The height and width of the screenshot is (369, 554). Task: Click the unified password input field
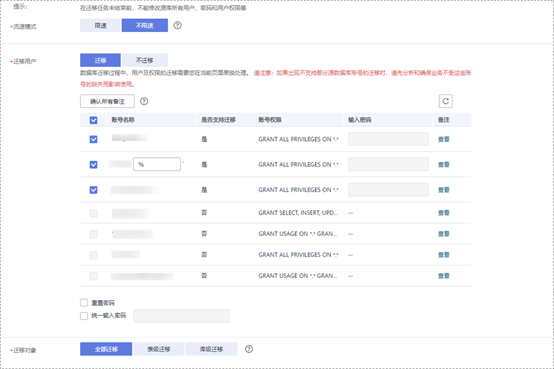(181, 316)
